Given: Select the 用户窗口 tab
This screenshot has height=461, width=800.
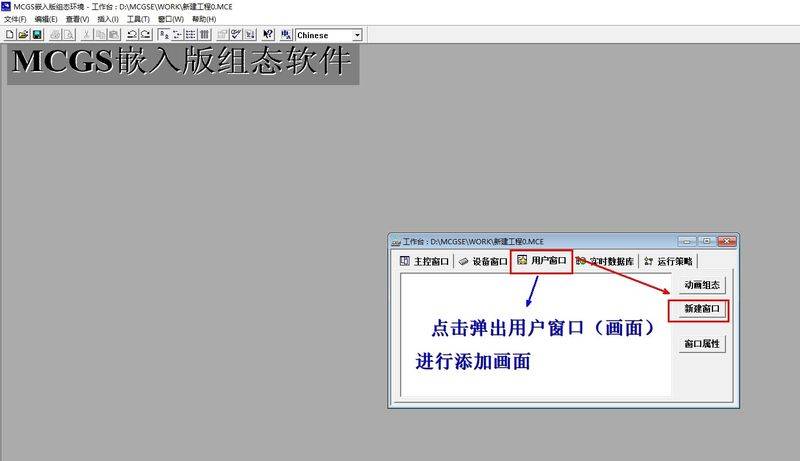Looking at the screenshot, I should tap(542, 261).
